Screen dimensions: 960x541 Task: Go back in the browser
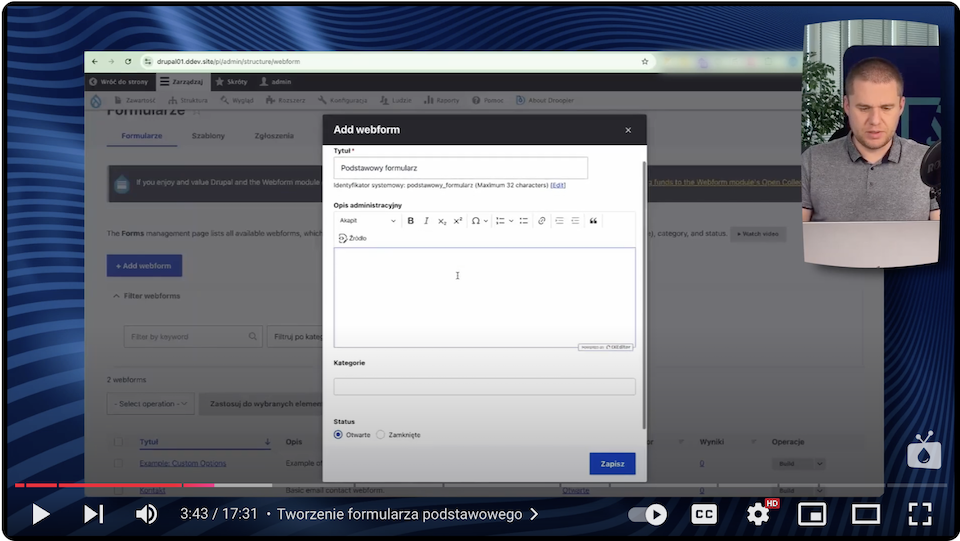click(x=95, y=61)
